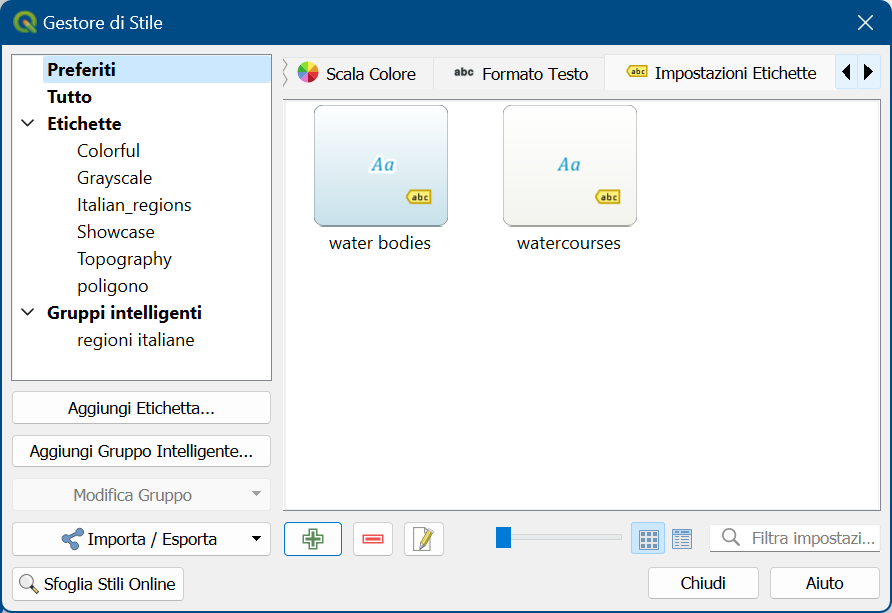Select the poligono tag
The image size is (892, 613).
113,286
